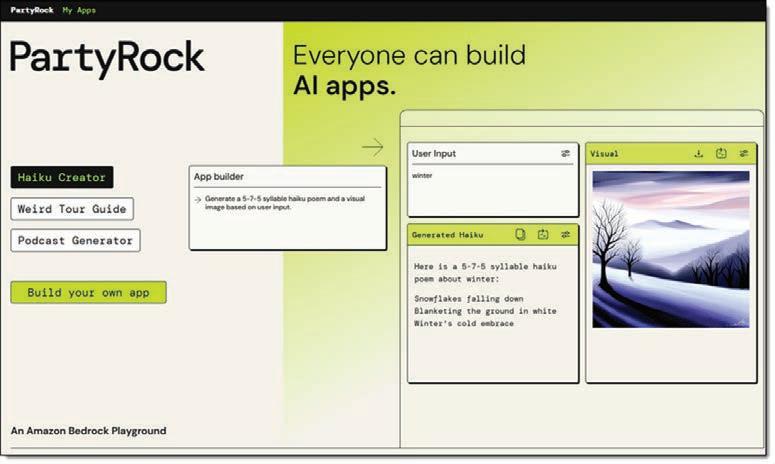775x464 pixels.
Task: Click the 'App builder' title
Action: 218,176
